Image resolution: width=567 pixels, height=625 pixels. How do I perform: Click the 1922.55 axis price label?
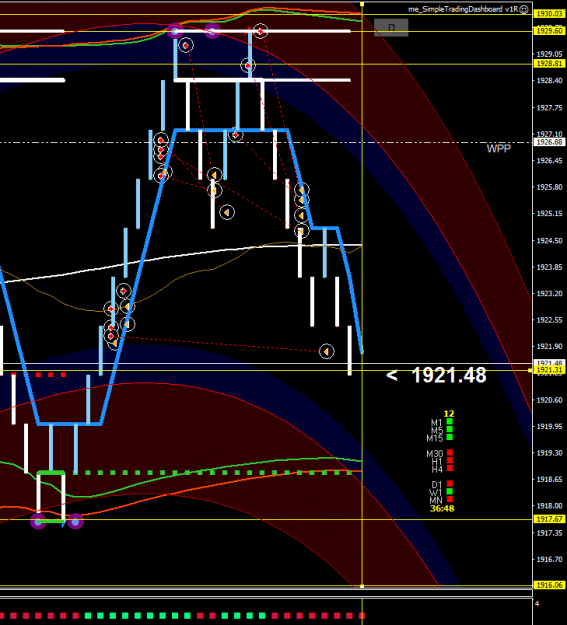click(549, 320)
